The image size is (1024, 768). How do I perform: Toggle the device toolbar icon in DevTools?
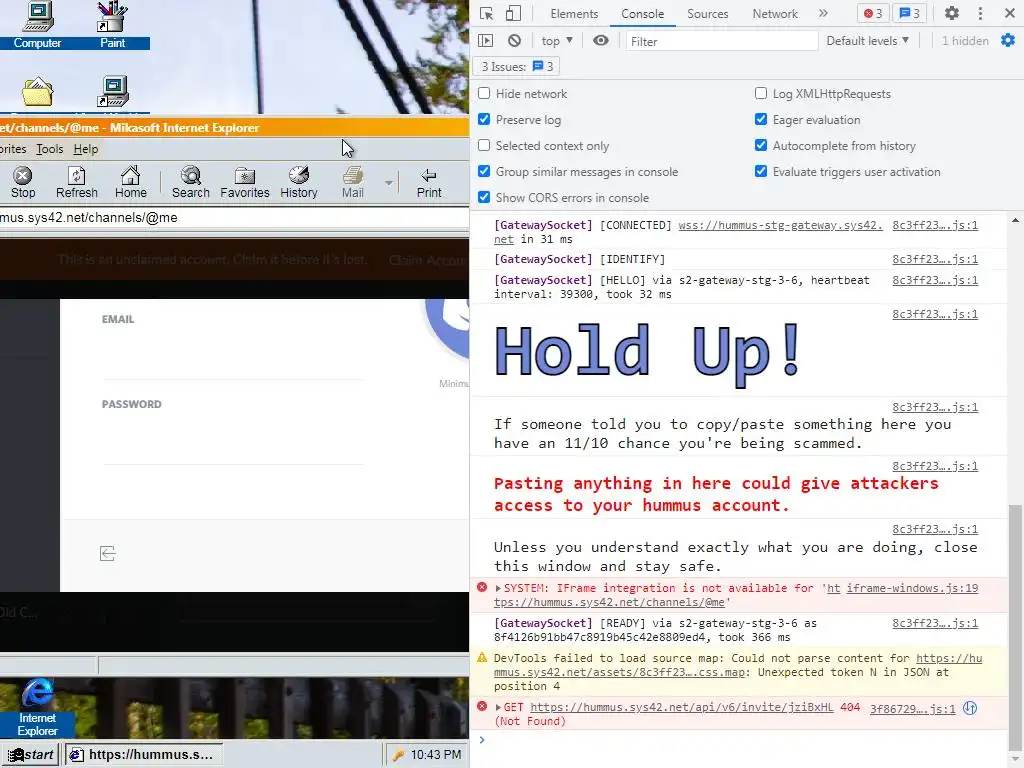tap(513, 14)
